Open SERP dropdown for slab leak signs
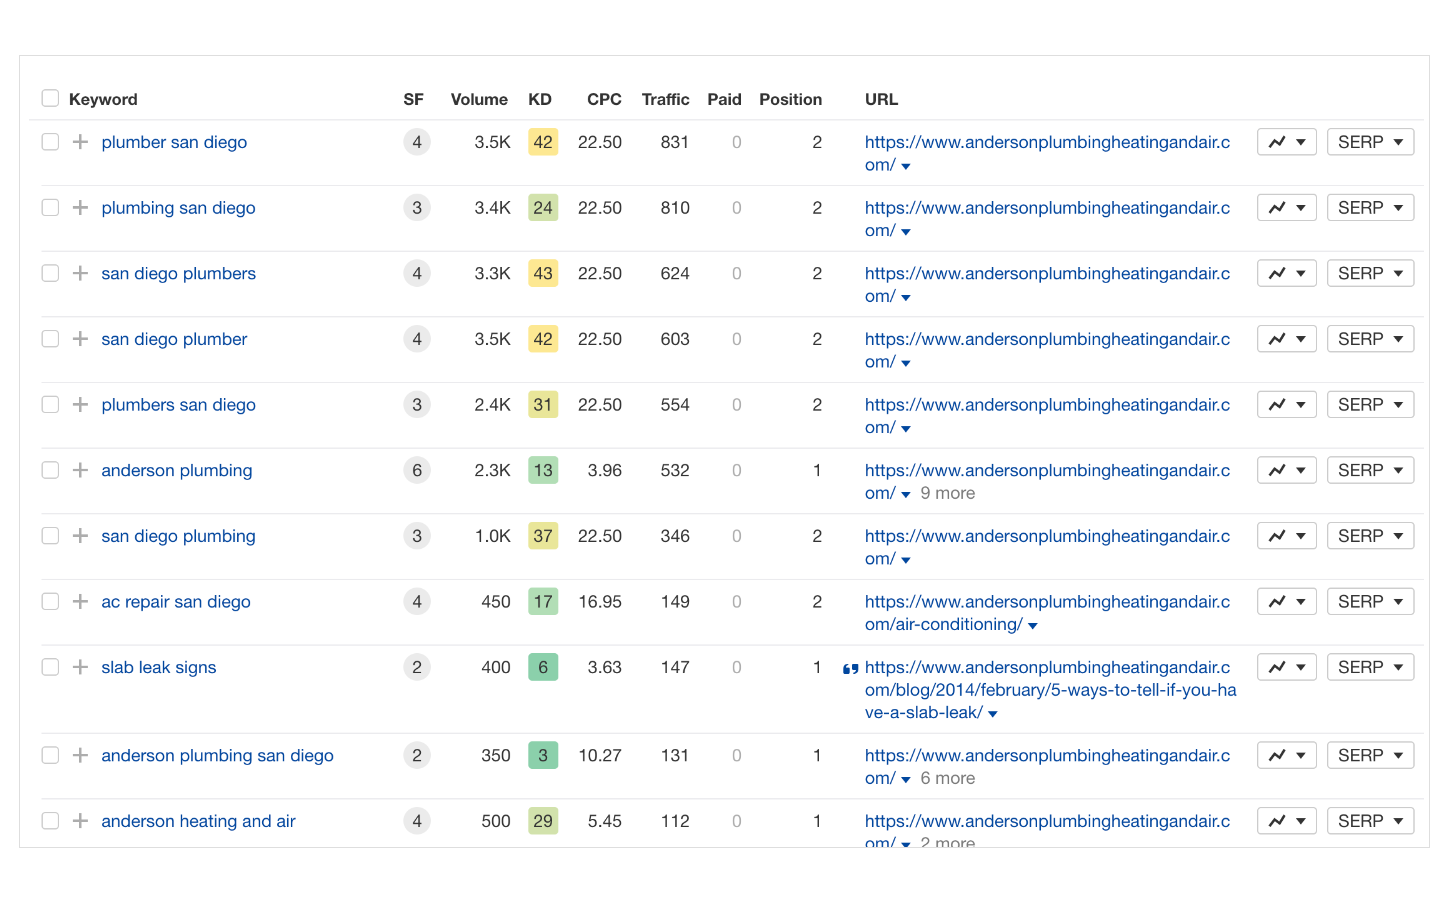This screenshot has width=1450, height=906. point(1370,667)
